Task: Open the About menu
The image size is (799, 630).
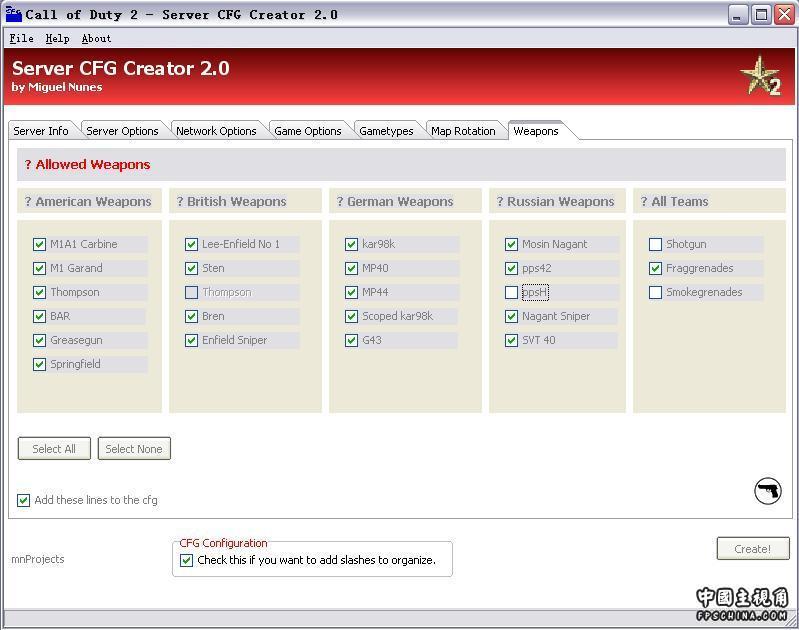Action: [x=96, y=39]
